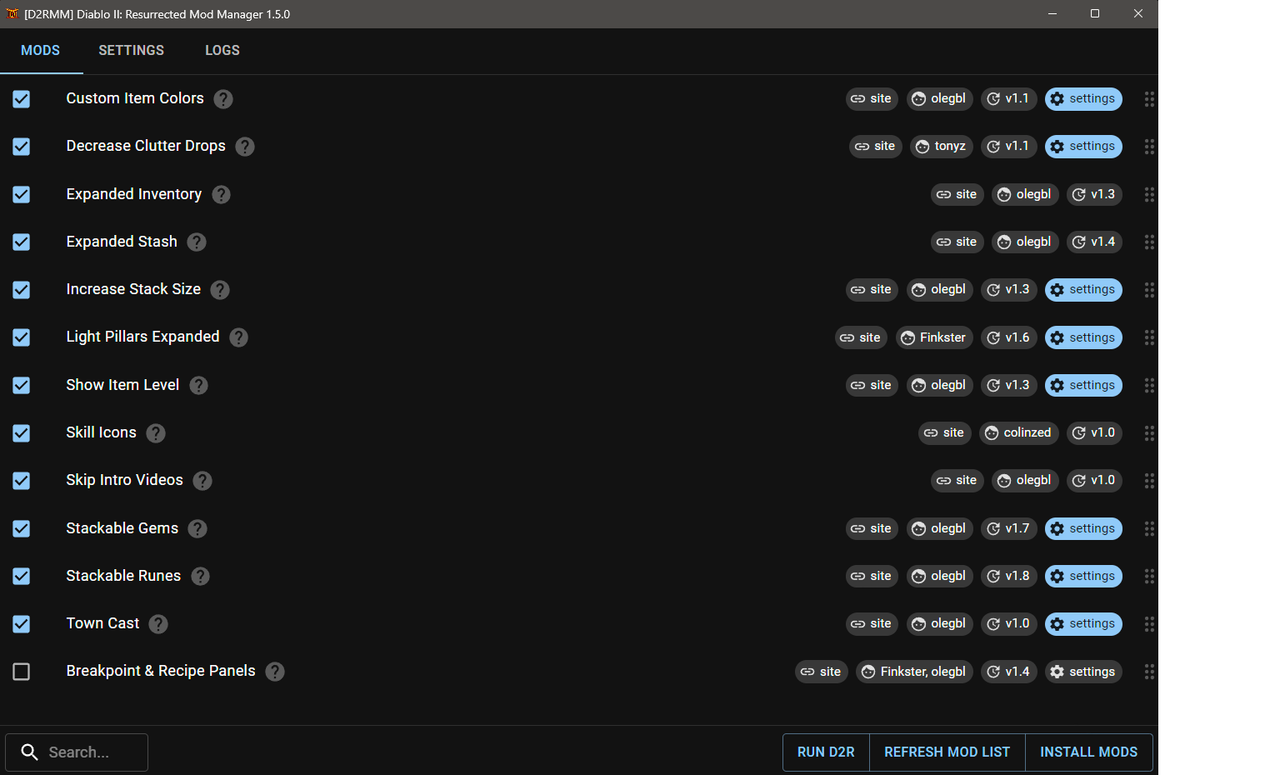Image resolution: width=1280 pixels, height=775 pixels.
Task: Click the v1.6 version badge of Light Pillars Expanded
Action: (1008, 337)
